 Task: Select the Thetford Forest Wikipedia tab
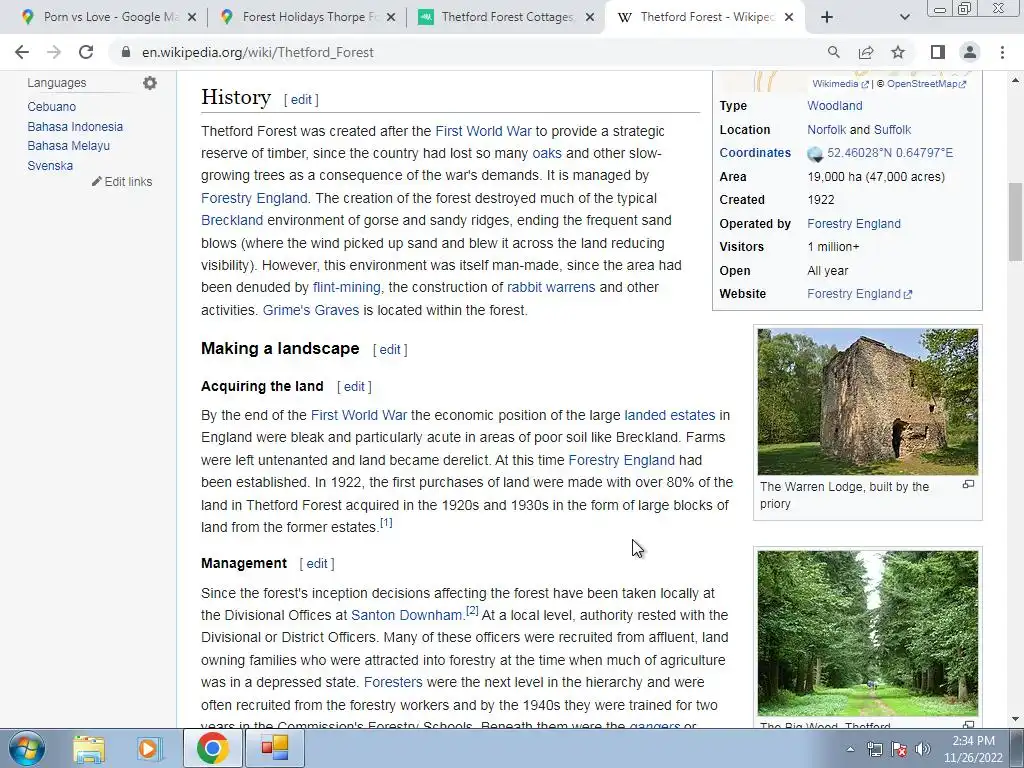[705, 17]
